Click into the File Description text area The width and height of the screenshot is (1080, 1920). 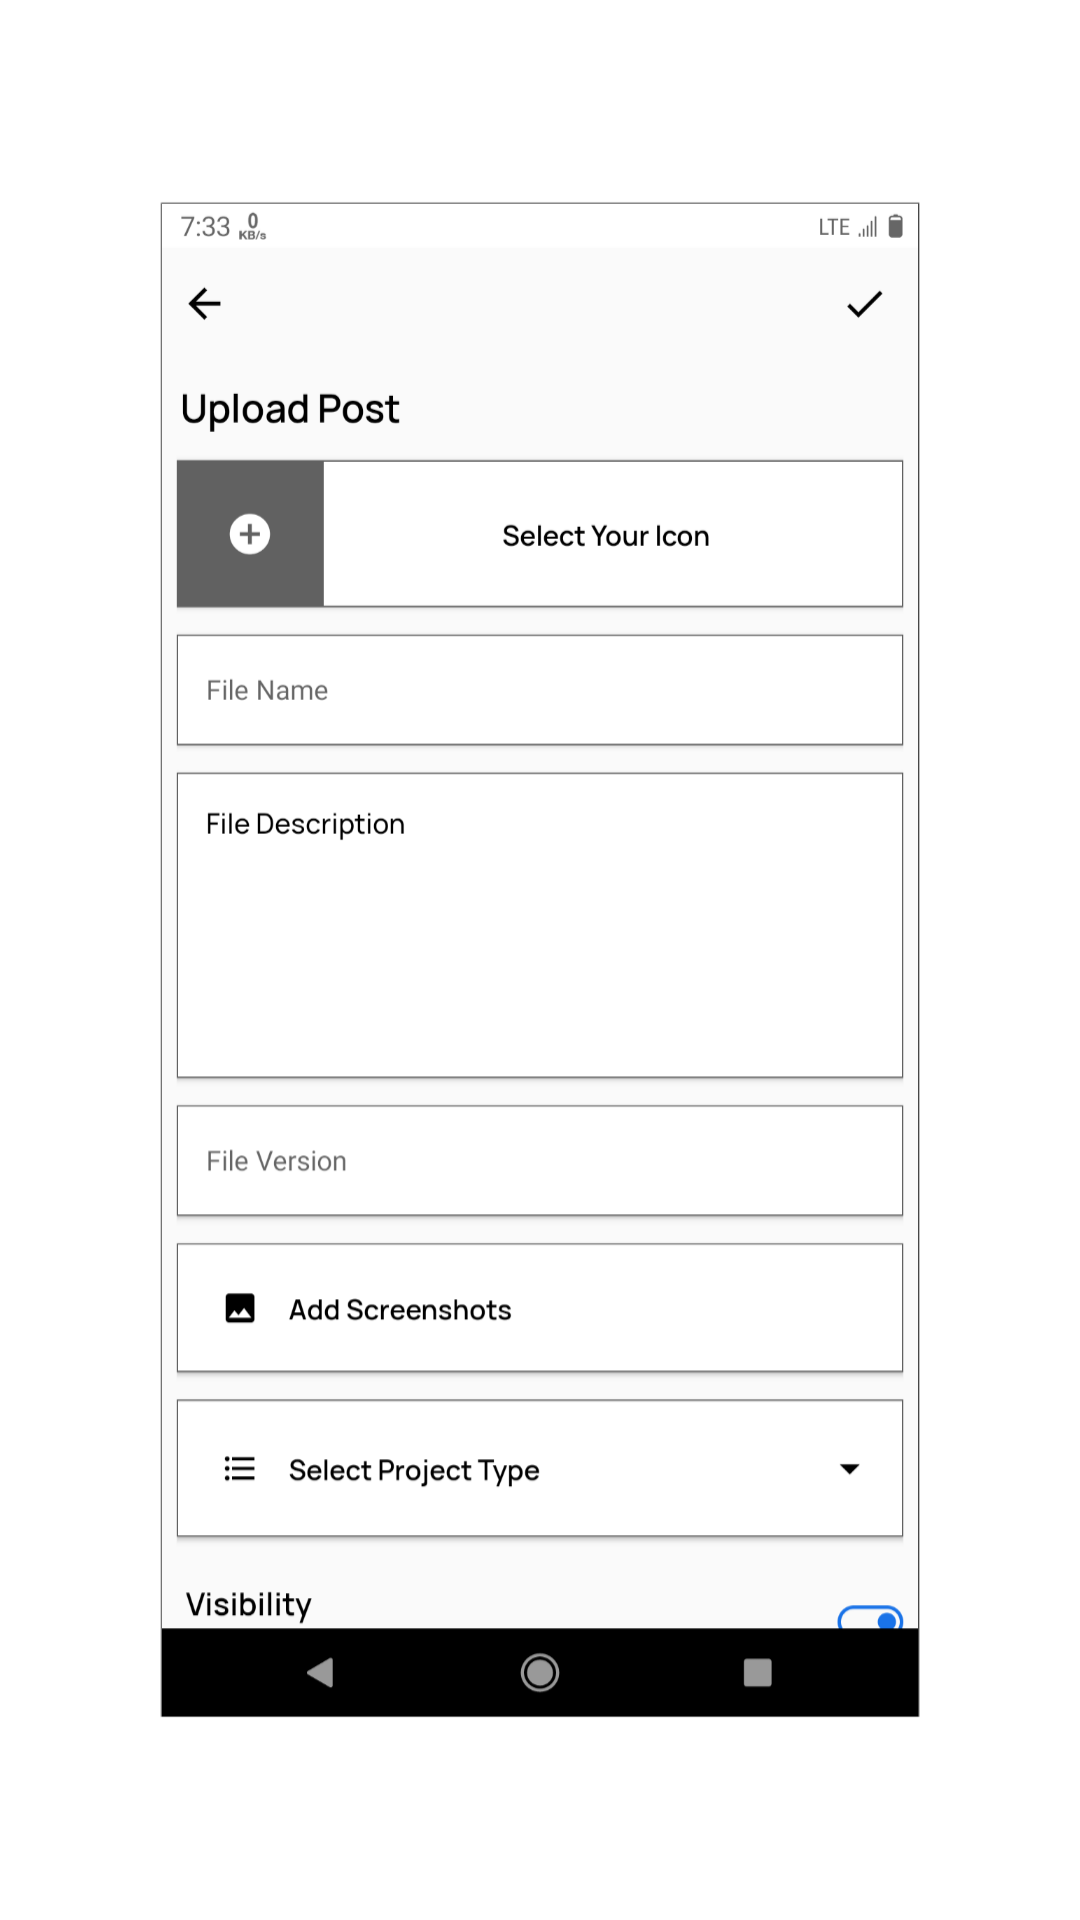point(540,925)
